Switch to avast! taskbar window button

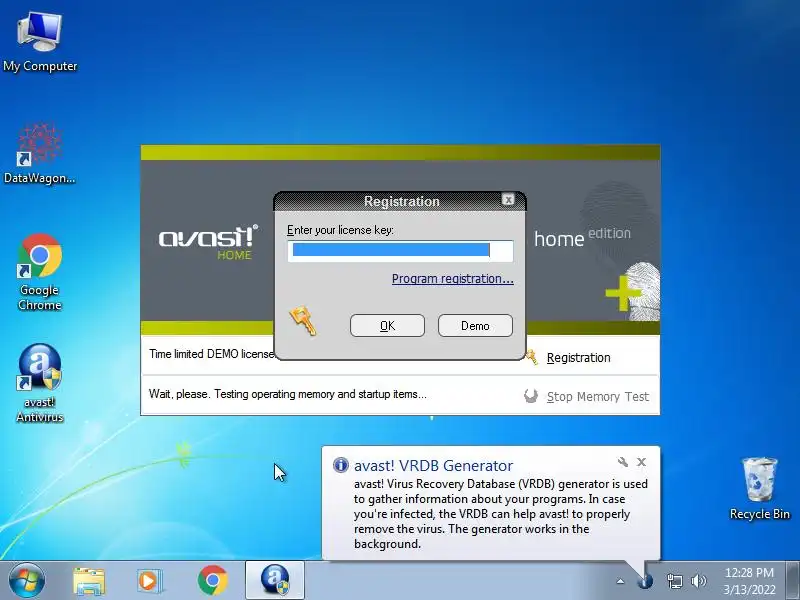[275, 580]
